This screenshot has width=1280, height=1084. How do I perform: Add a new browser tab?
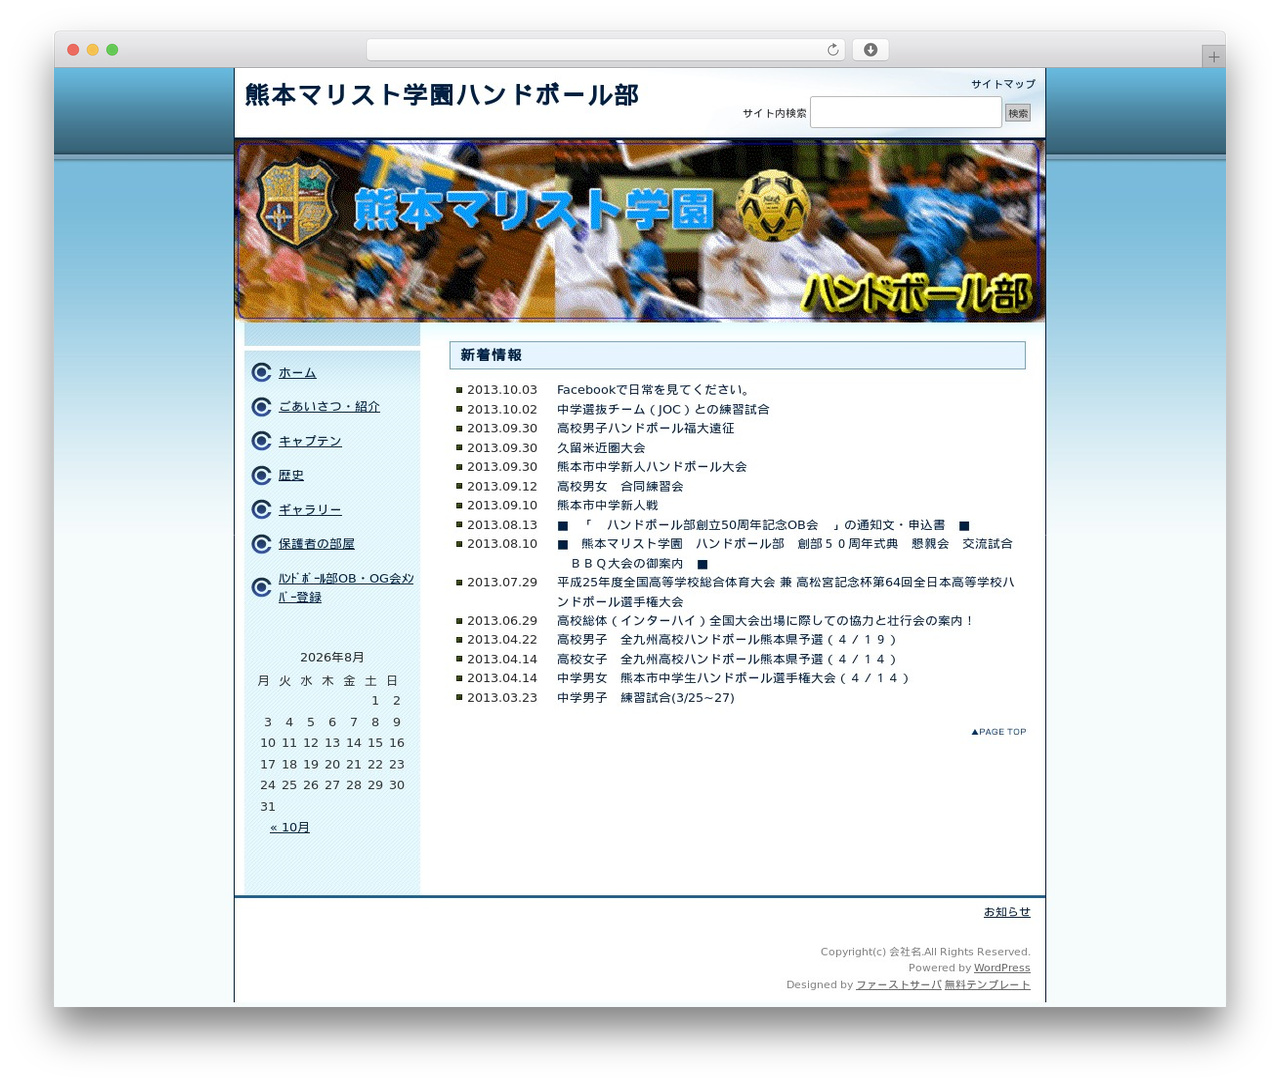1213,57
